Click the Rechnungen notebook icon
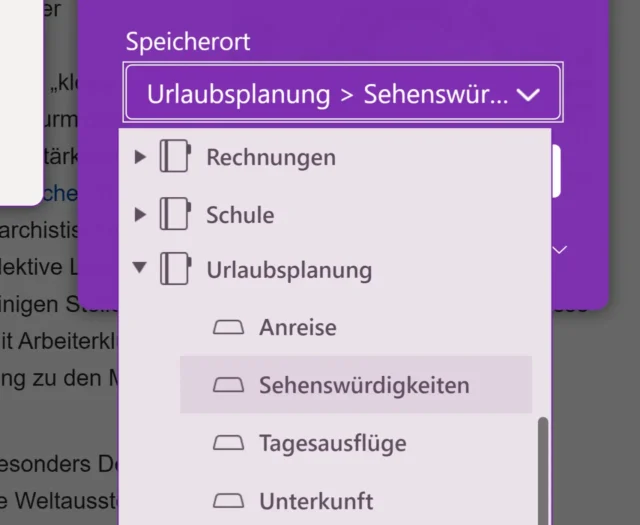This screenshot has height=525, width=640. [175, 157]
